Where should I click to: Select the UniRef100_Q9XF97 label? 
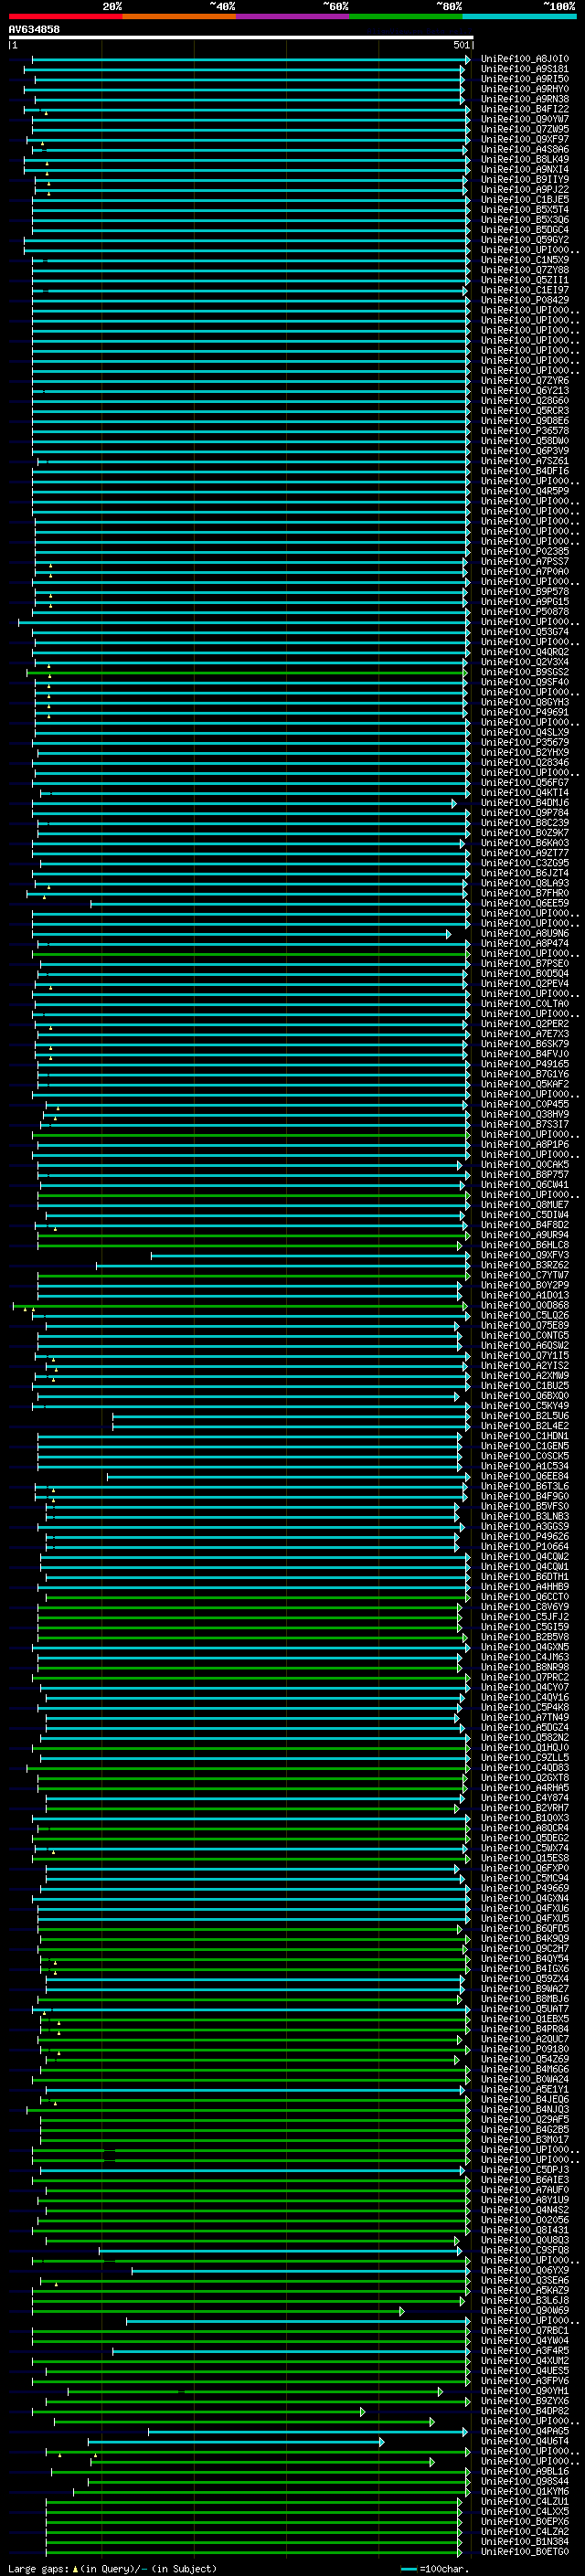[x=525, y=139]
